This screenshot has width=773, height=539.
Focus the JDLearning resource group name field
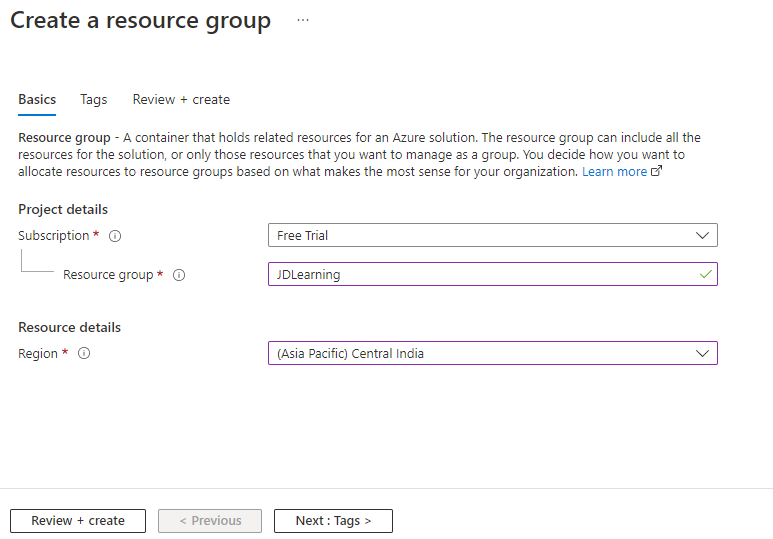(492, 274)
